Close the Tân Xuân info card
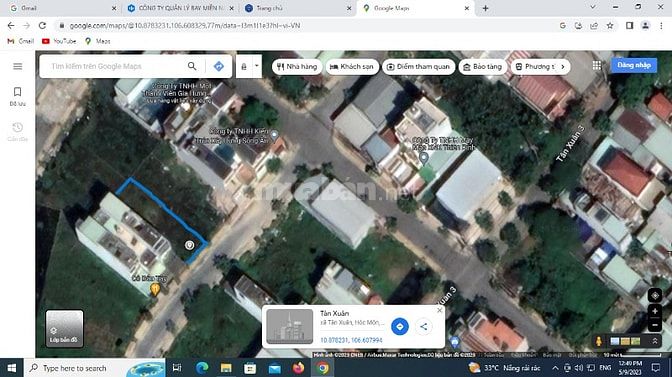Screen dimensions: 672x377 click(439, 310)
